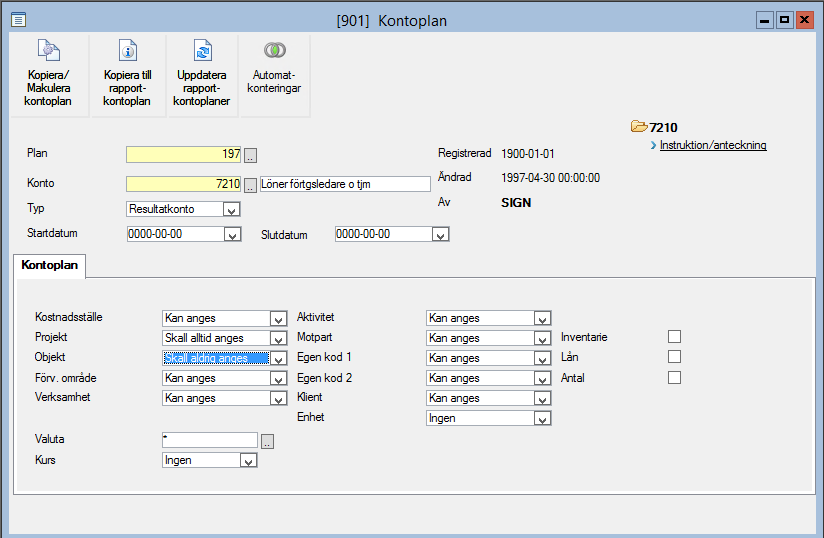Open Automatkonteringar

(x=274, y=75)
